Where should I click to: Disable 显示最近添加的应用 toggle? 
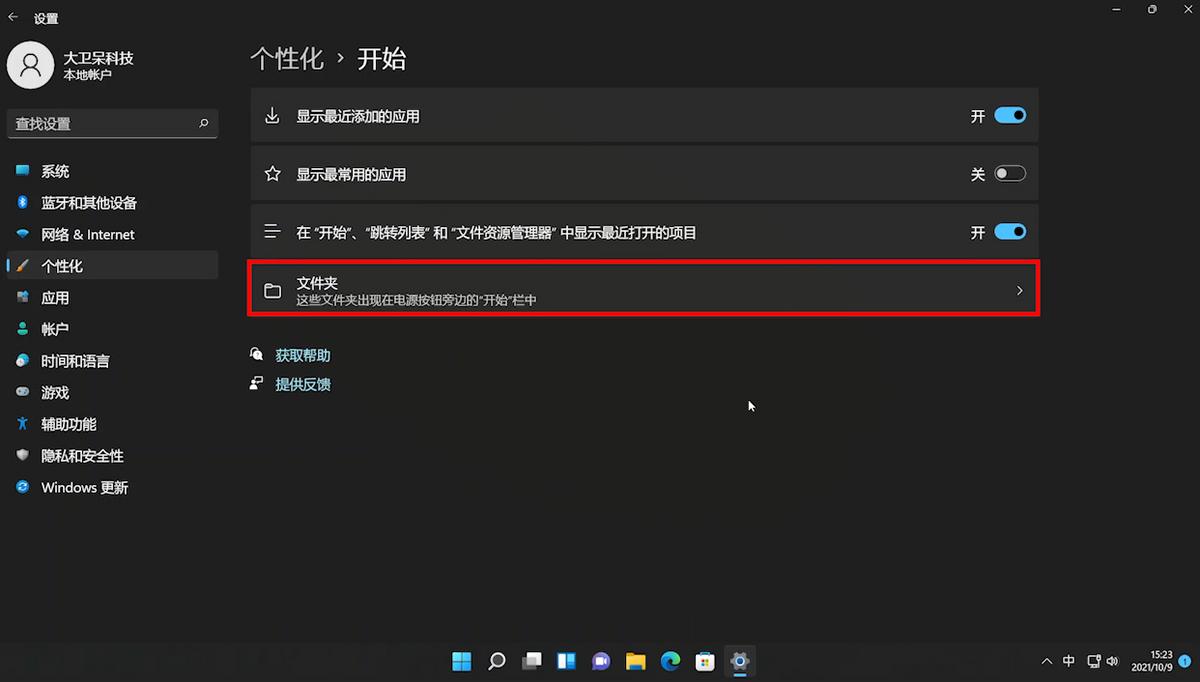[x=1009, y=115]
